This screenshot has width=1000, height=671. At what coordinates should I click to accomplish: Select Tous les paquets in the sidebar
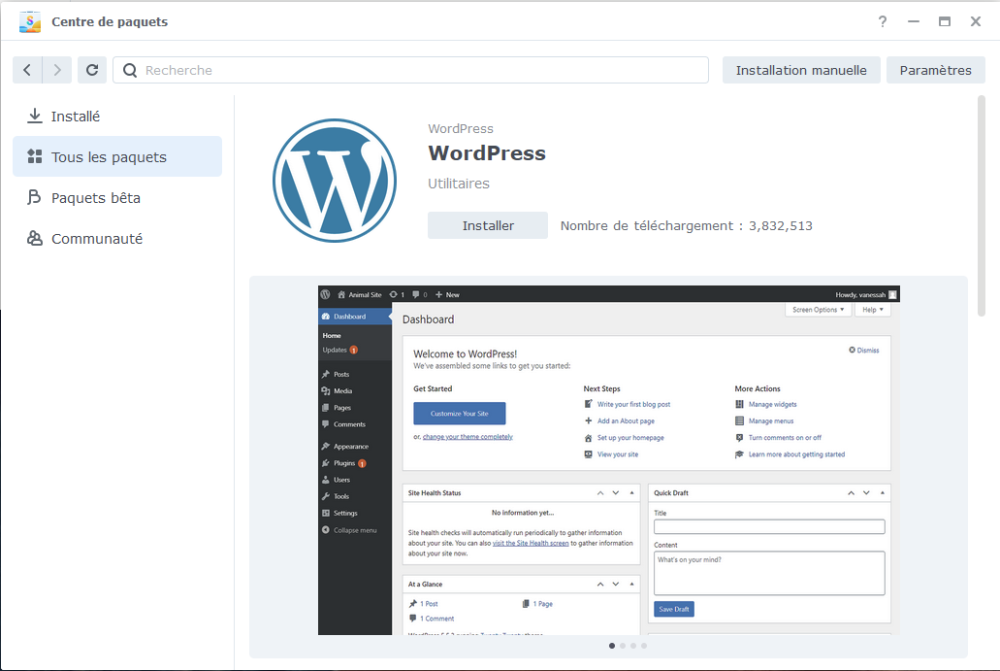pos(117,157)
